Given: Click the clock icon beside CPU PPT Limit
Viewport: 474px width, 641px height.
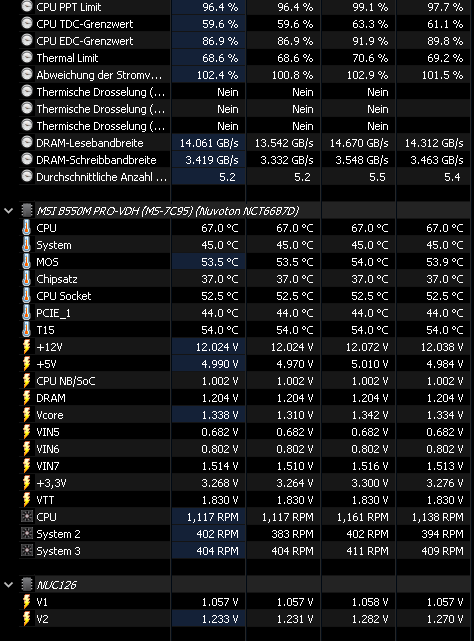Looking at the screenshot, I should coord(27,7).
